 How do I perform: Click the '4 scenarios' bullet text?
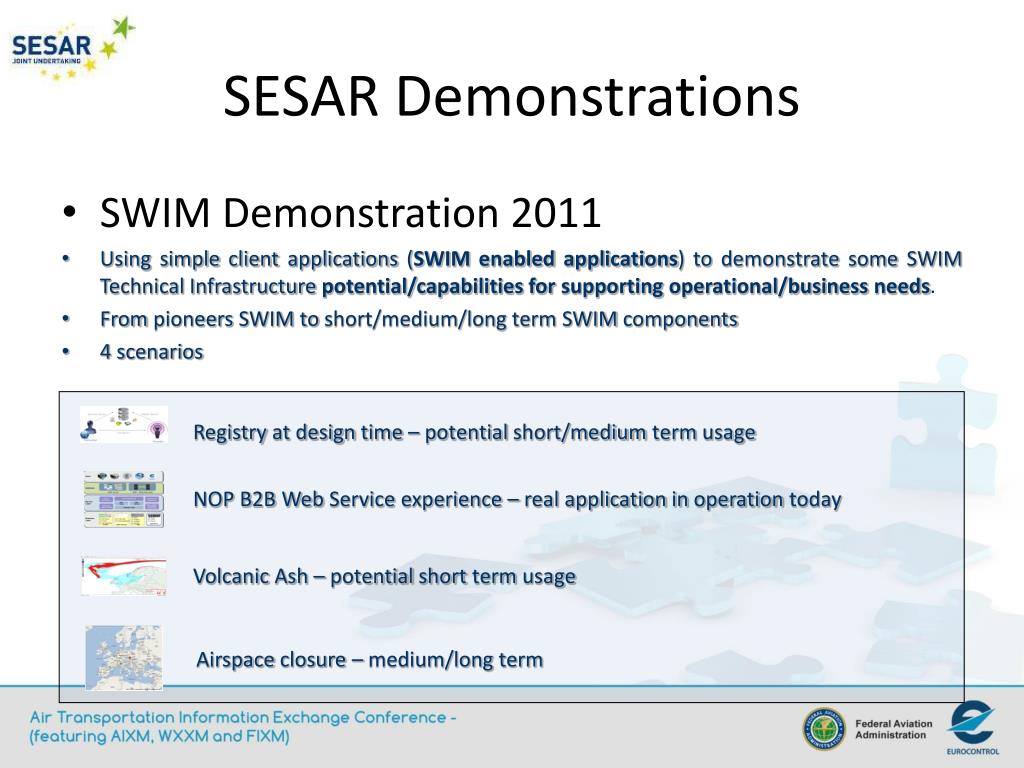(152, 351)
